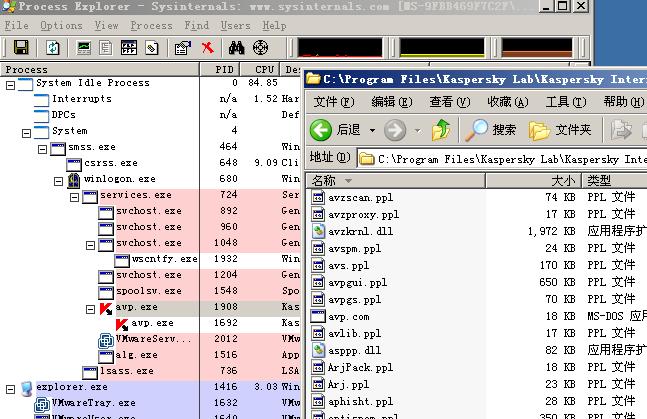Toggle the process tree view icon
Viewport: 647px width, 419px height.
106,47
